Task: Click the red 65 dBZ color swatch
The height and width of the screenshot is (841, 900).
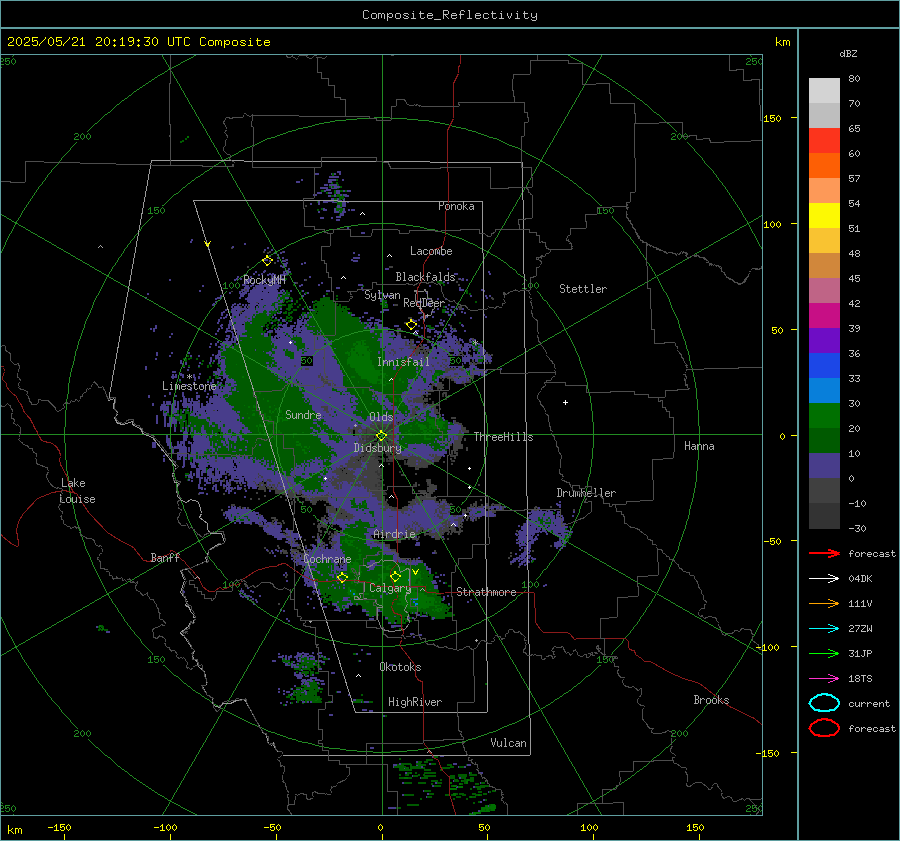Action: [824, 140]
